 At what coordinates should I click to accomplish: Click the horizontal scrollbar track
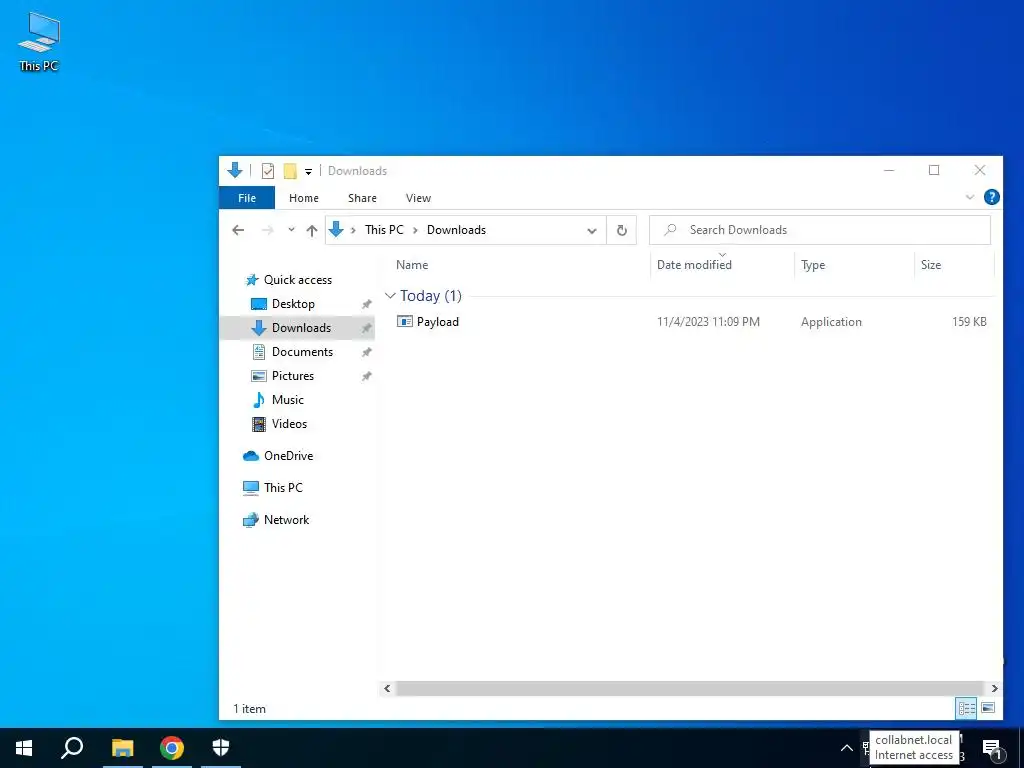tap(690, 688)
